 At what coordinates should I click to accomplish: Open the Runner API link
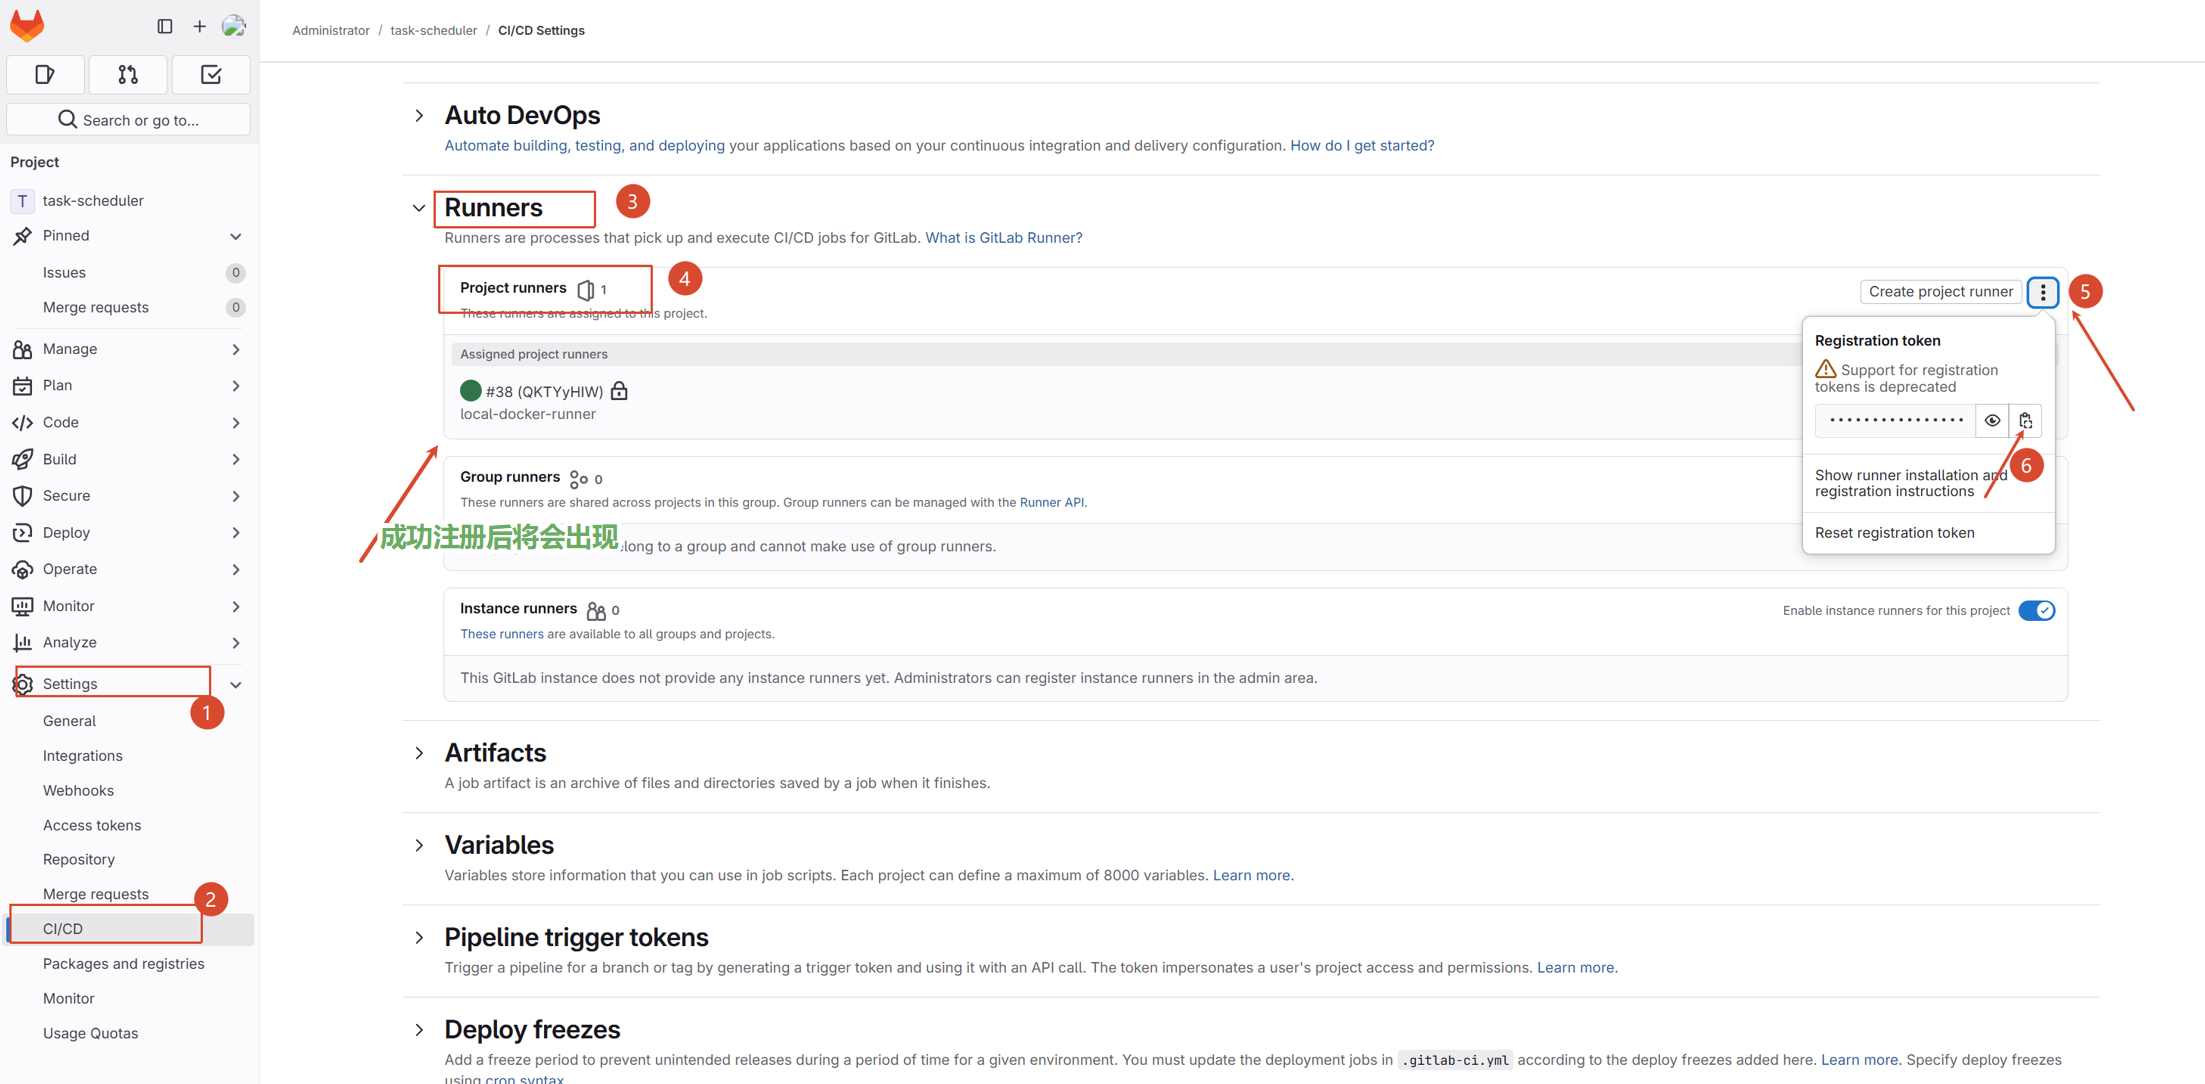pyautogui.click(x=1051, y=503)
